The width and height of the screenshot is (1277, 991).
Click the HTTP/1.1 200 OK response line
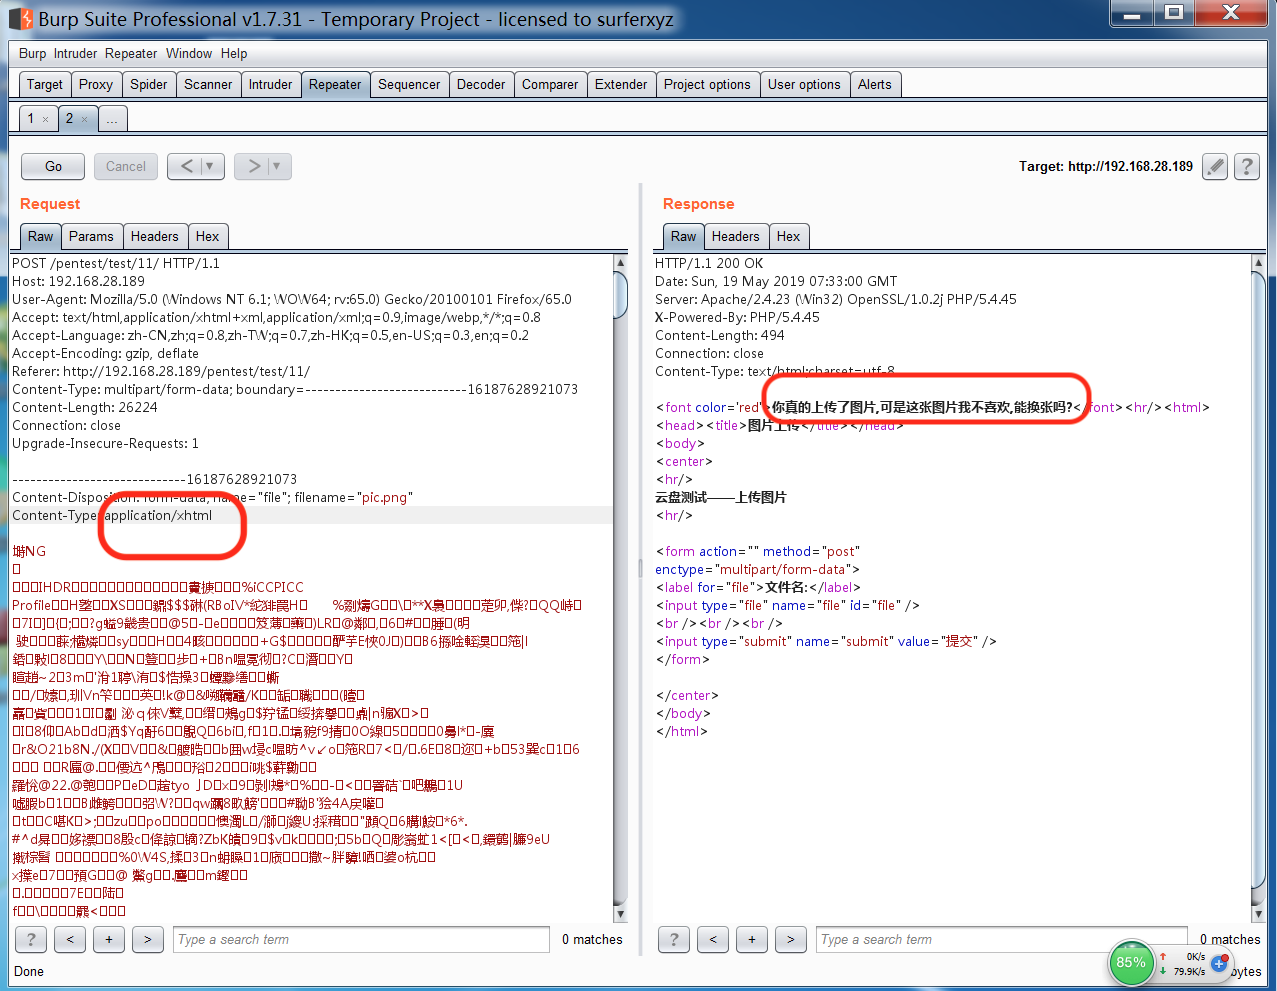[709, 263]
